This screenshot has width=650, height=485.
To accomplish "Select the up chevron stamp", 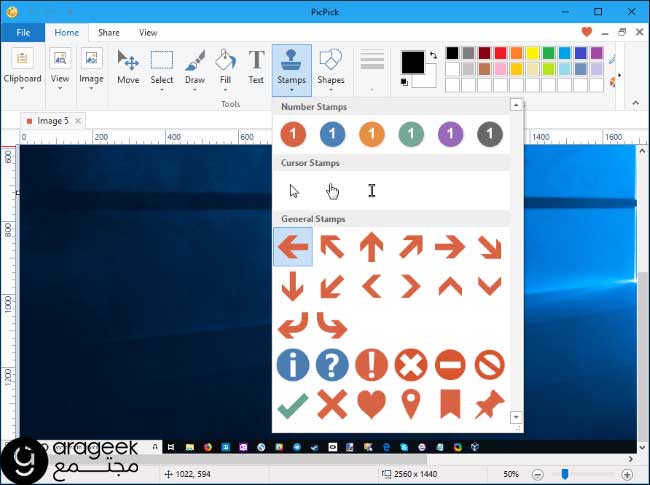I will click(x=451, y=286).
